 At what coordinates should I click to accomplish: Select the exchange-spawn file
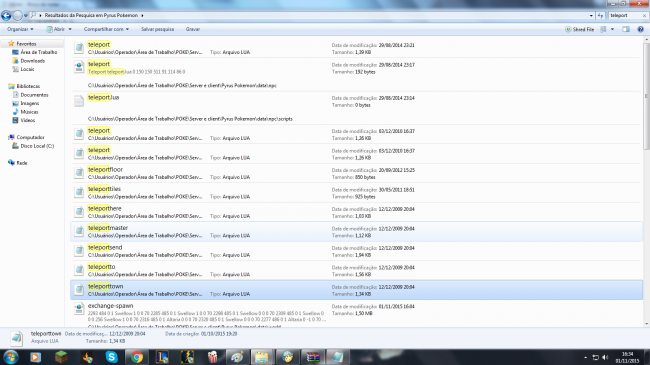point(356,314)
